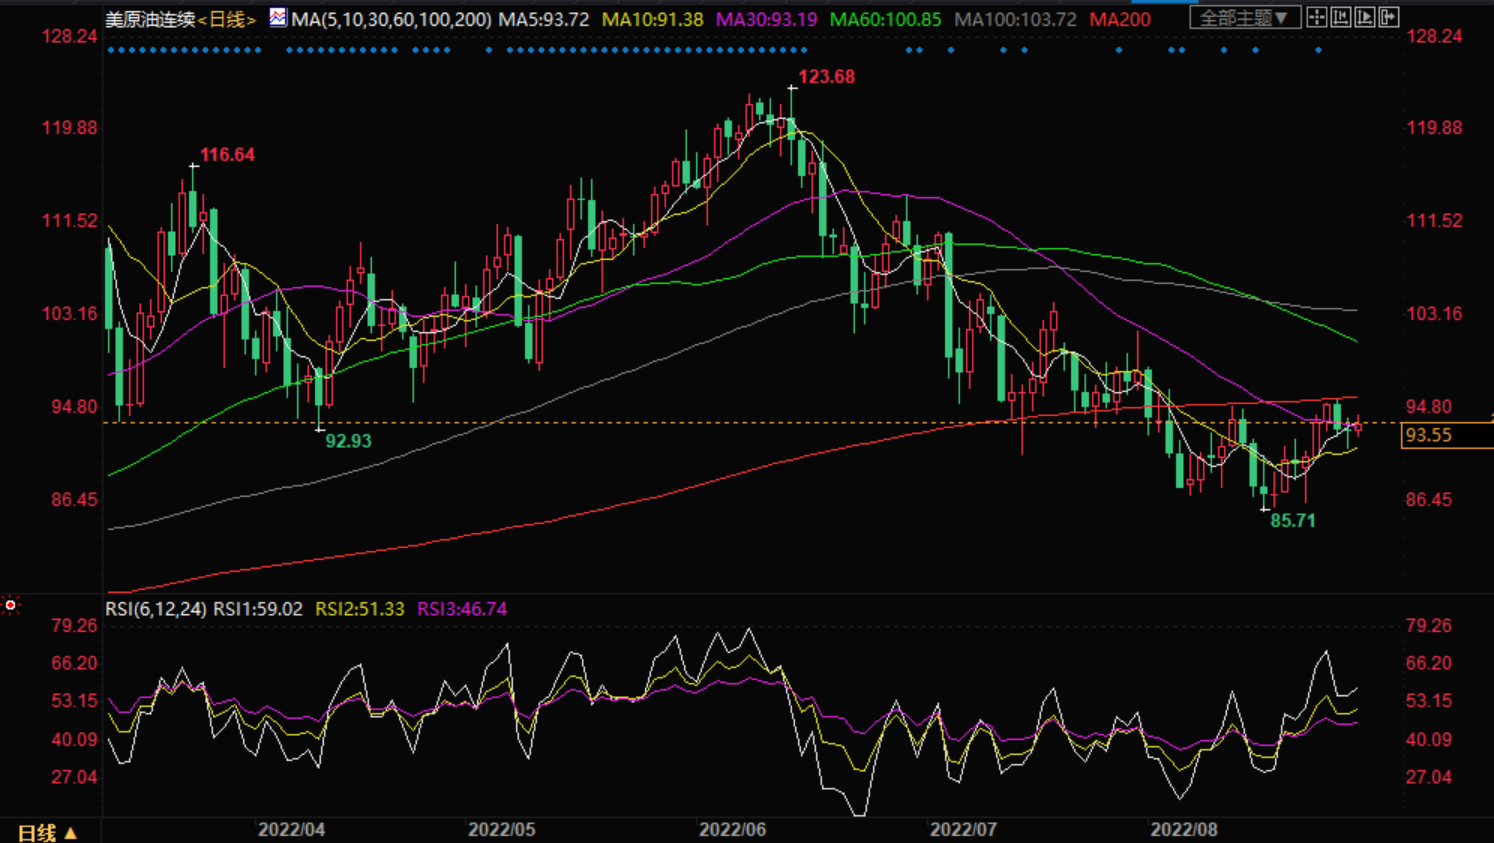
Task: Click the 2022/06 date label on time axis
Action: (732, 830)
